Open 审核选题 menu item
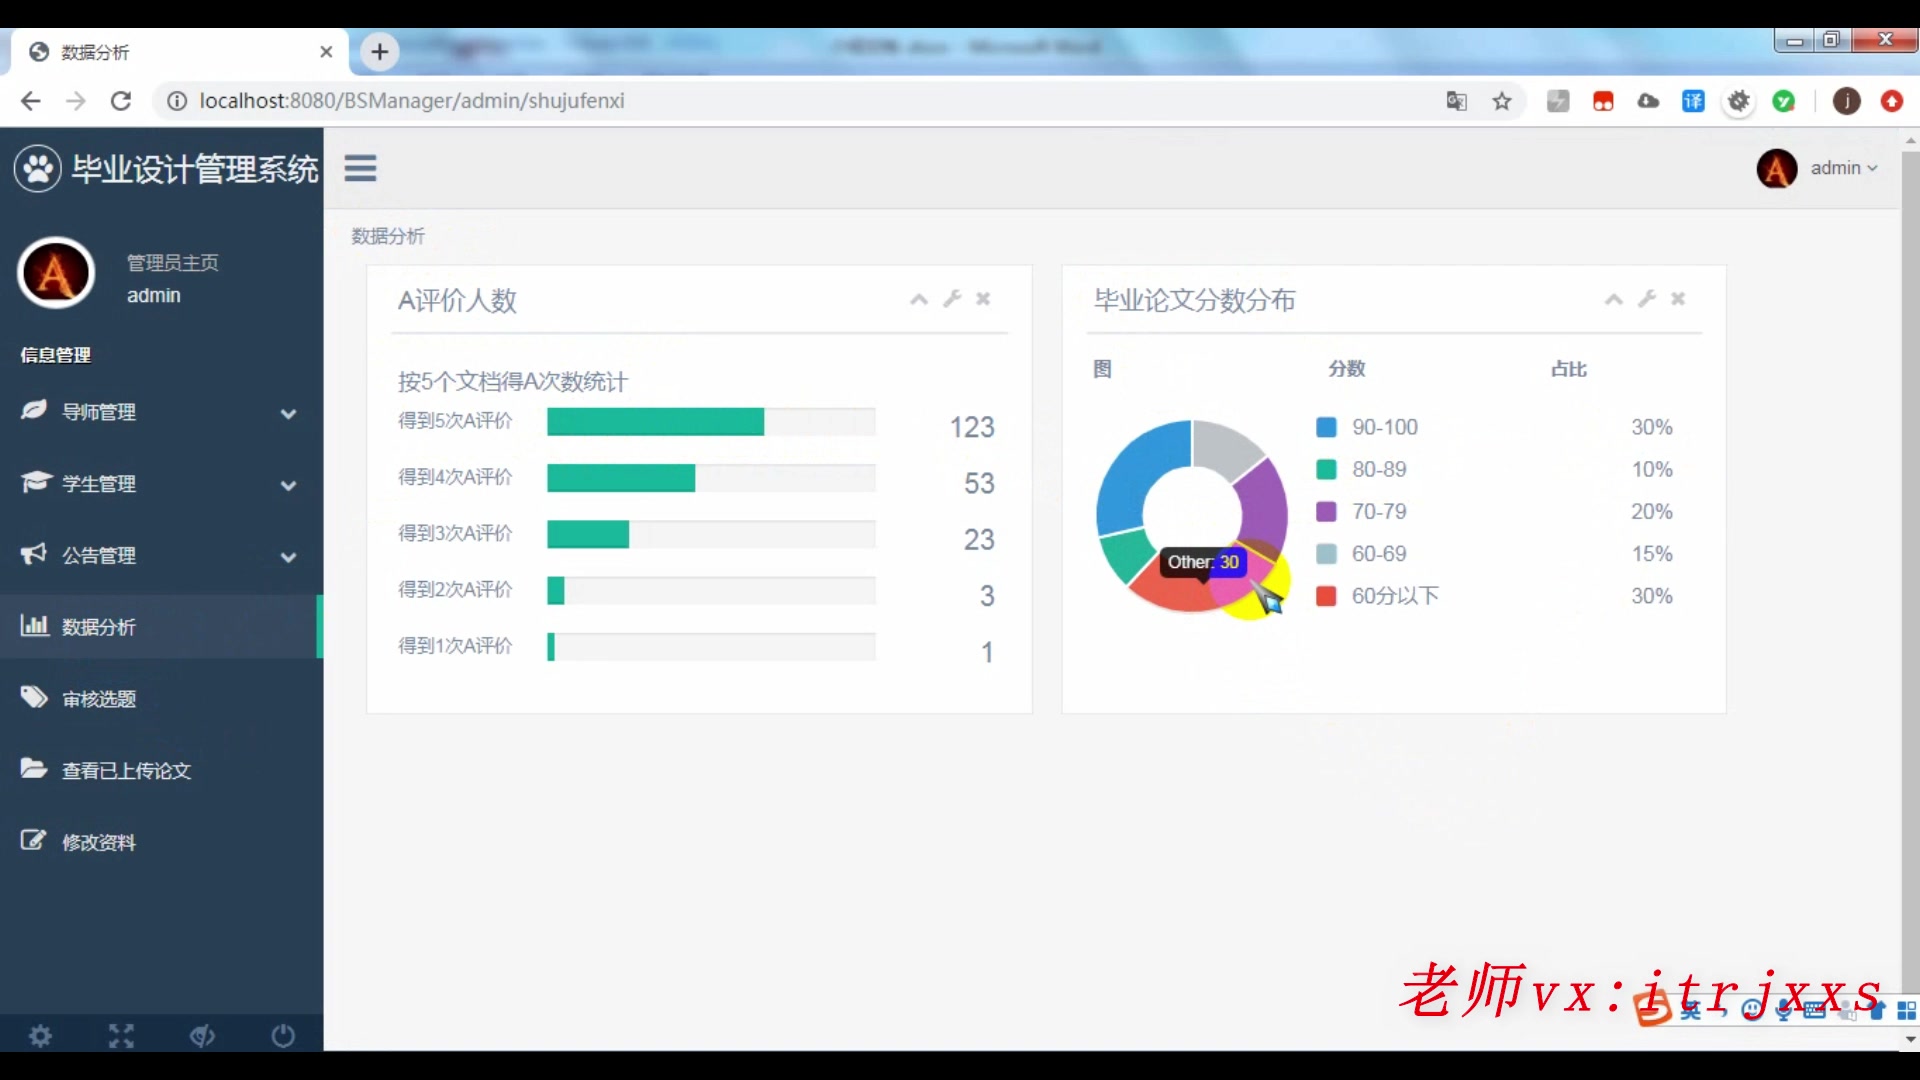This screenshot has height=1080, width=1920. click(161, 699)
